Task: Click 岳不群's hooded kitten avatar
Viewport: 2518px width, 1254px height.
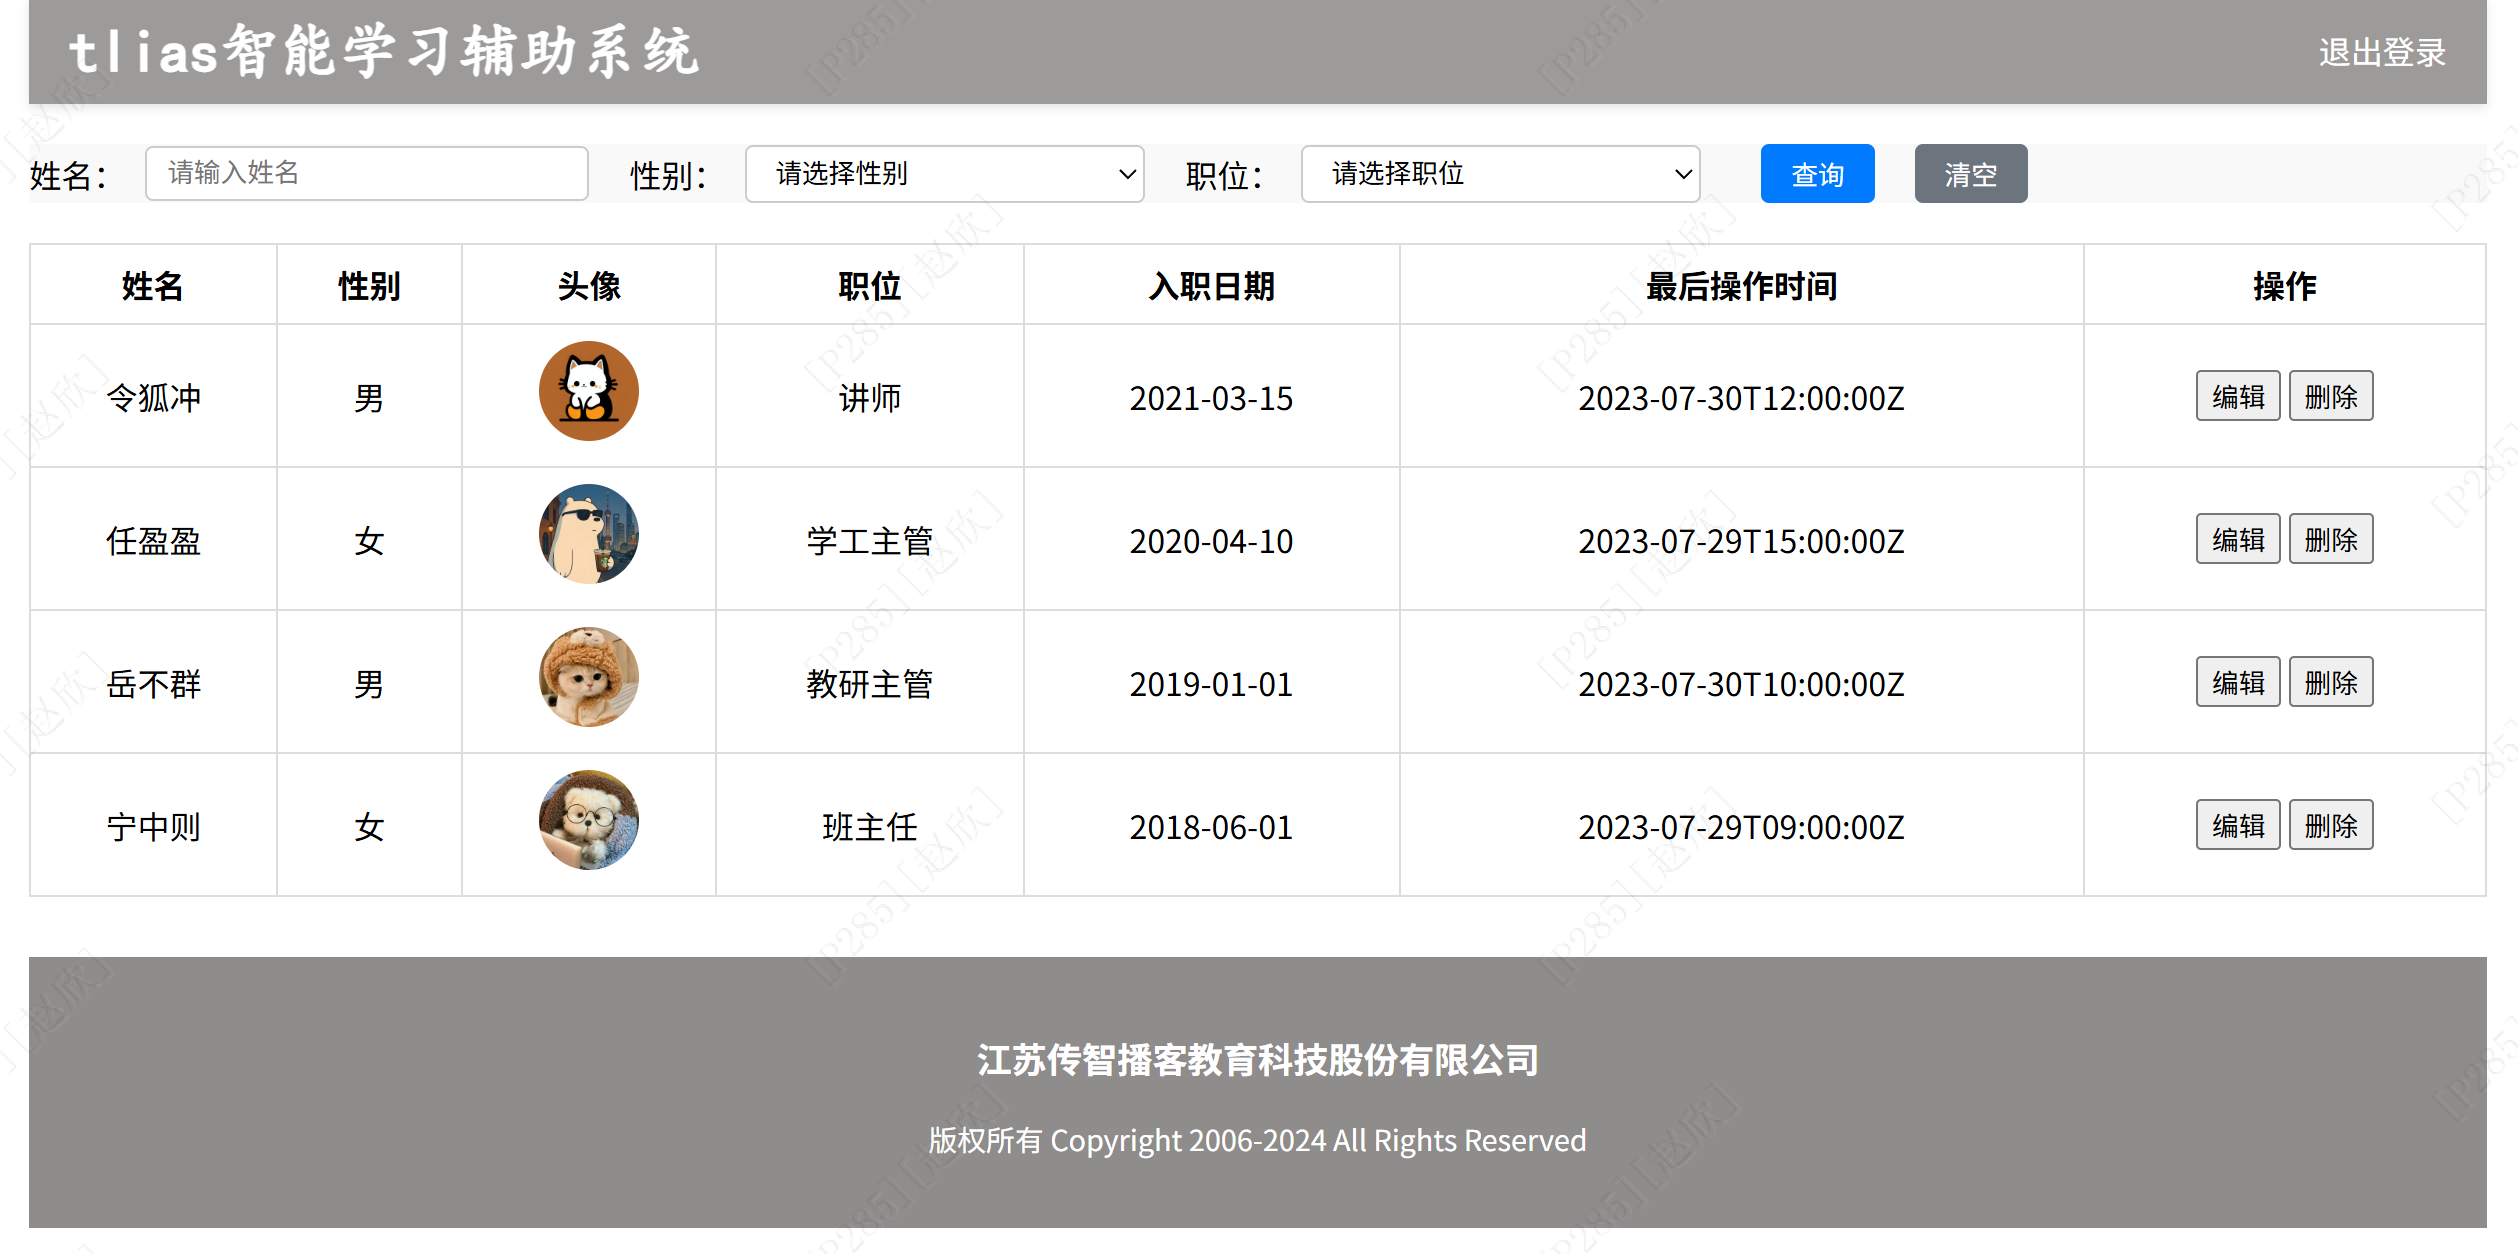Action: tap(588, 677)
